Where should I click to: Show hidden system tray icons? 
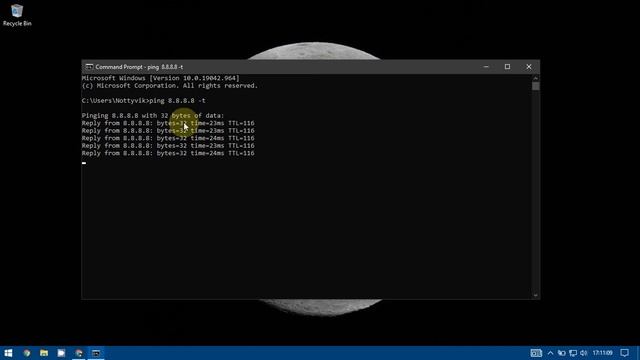click(550, 353)
